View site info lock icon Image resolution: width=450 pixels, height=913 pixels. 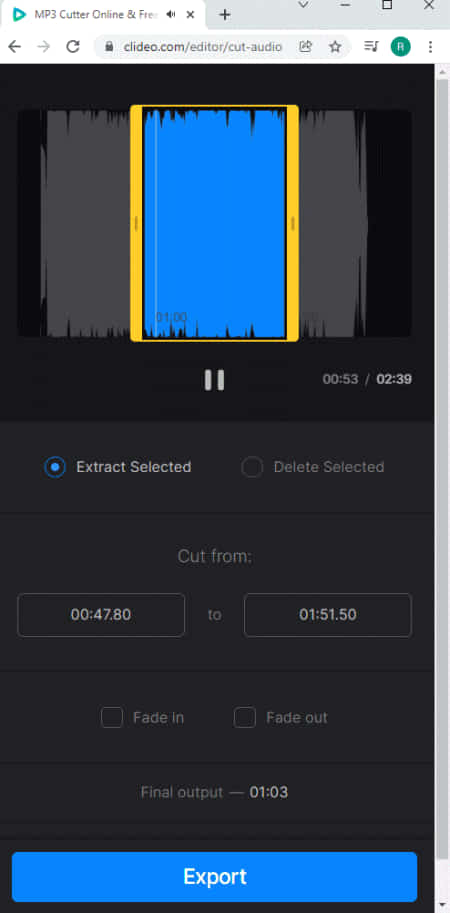109,47
